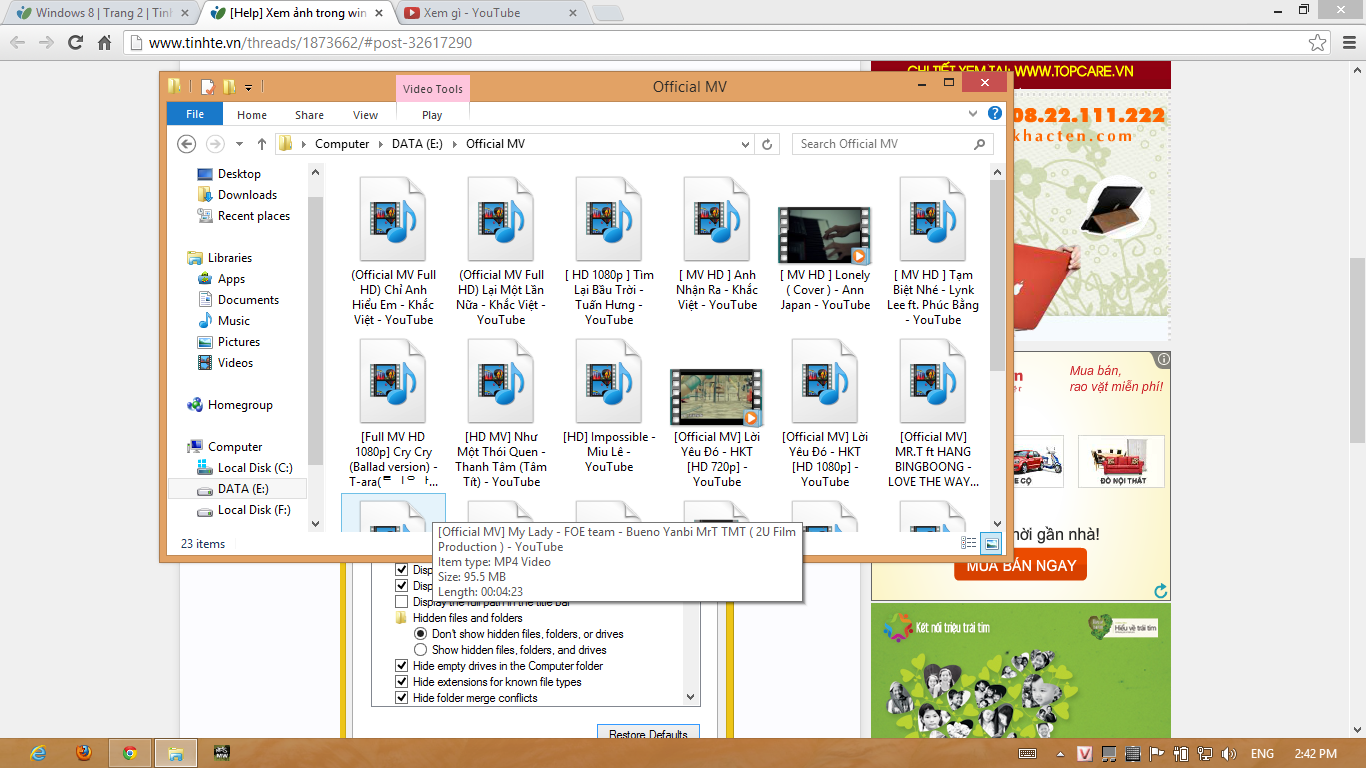Viewport: 1366px width, 768px height.
Task: Open the address bar history dropdown
Action: (747, 144)
